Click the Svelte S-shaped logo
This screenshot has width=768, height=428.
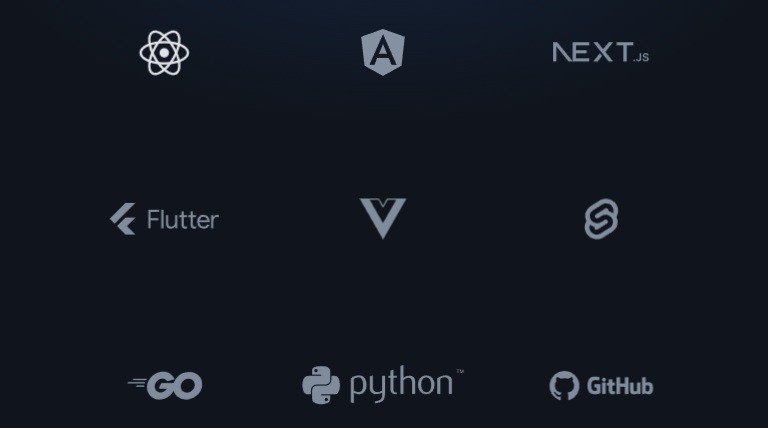(x=601, y=219)
